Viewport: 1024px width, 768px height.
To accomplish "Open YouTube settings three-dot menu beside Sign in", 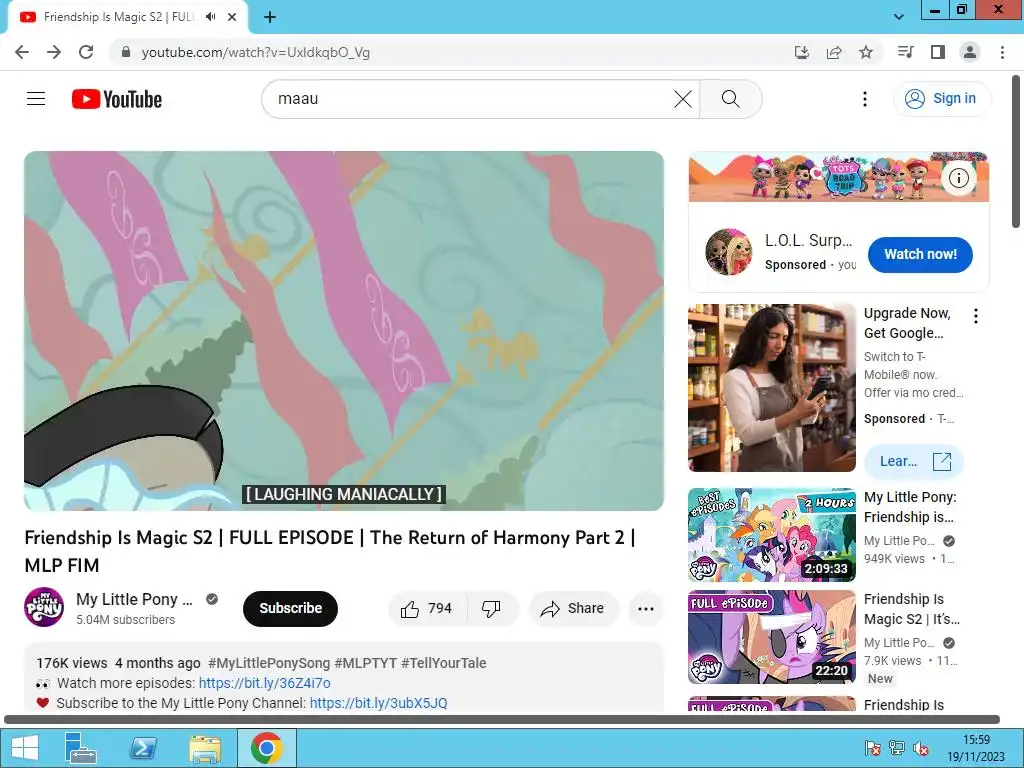I will click(865, 99).
